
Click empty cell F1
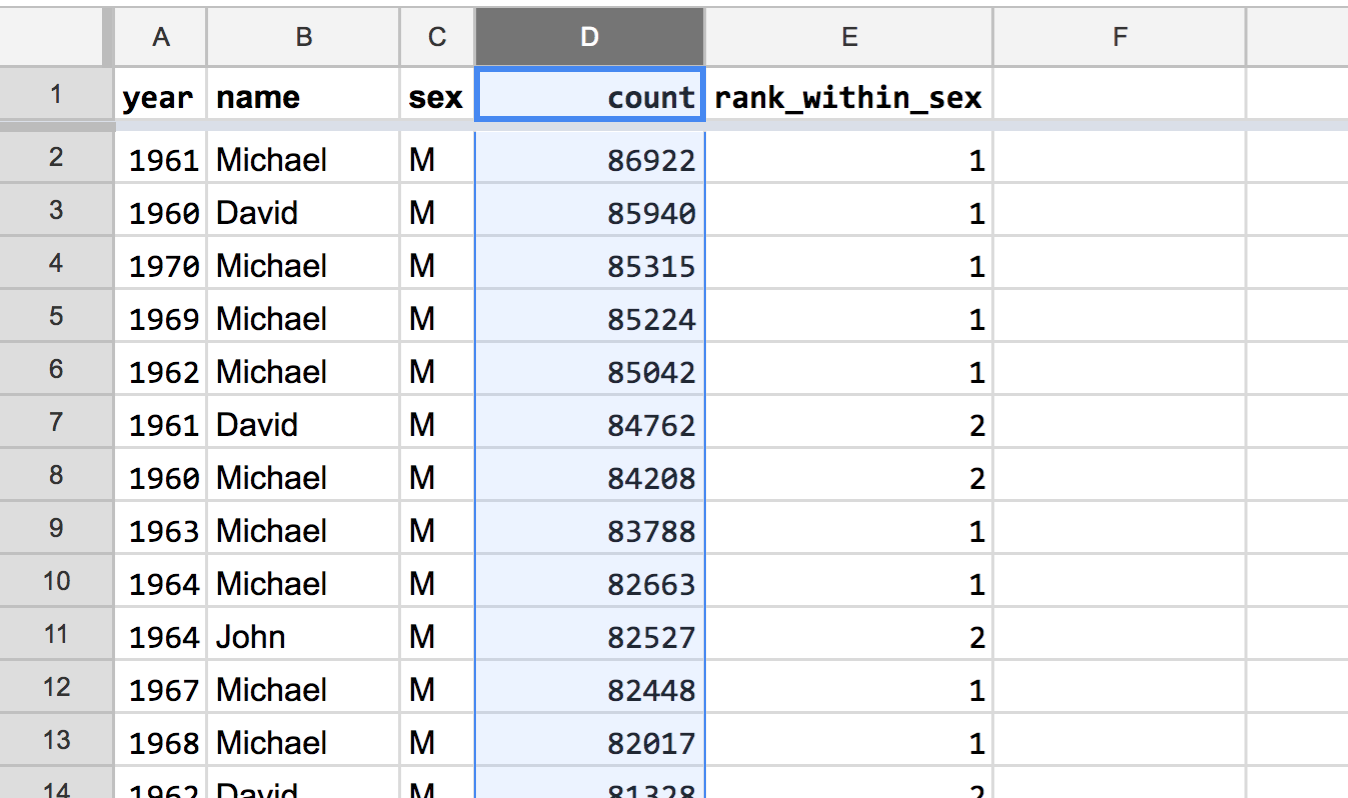[x=1119, y=97]
